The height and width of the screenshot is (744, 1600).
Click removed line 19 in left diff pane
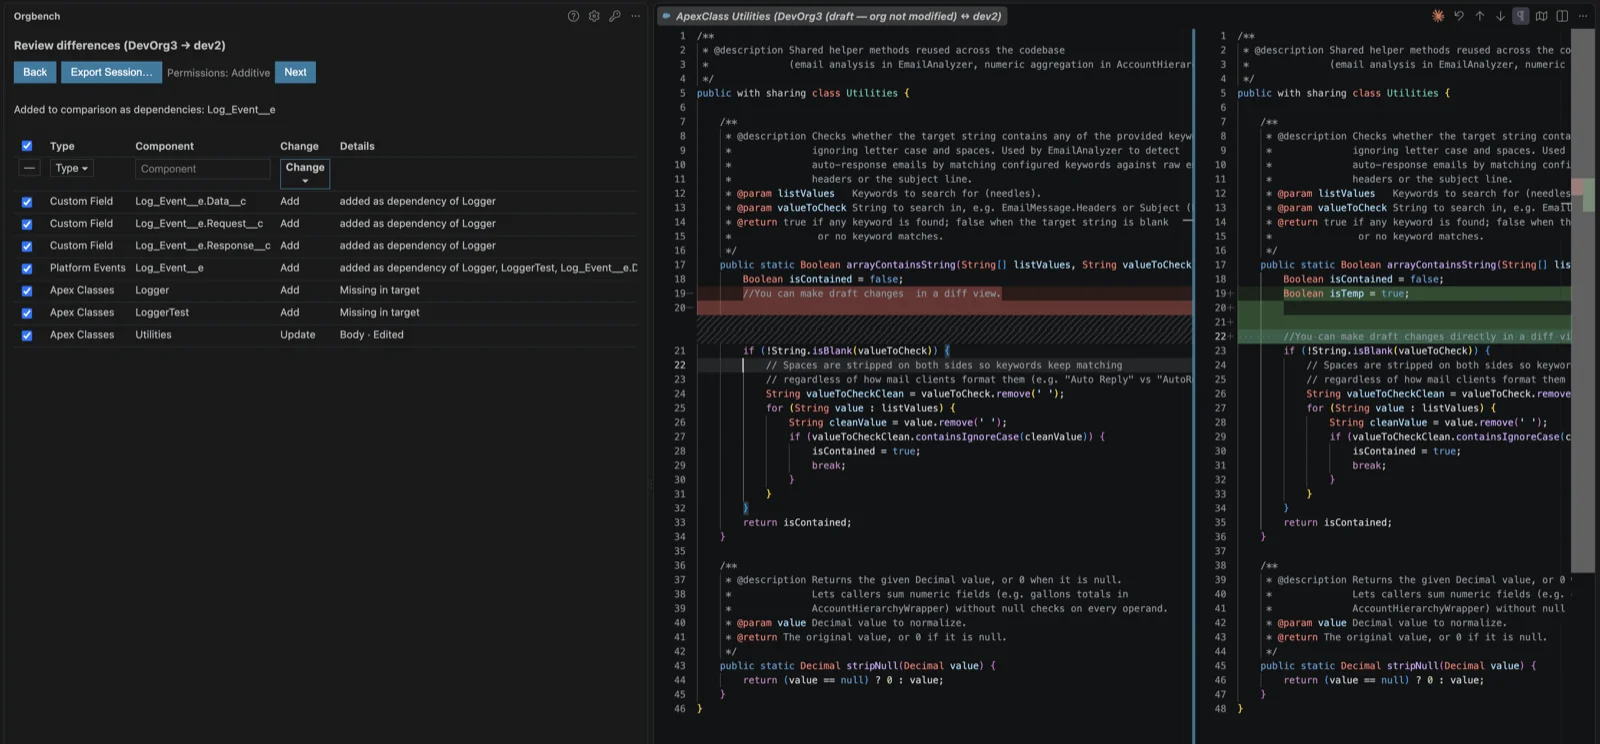coord(871,294)
